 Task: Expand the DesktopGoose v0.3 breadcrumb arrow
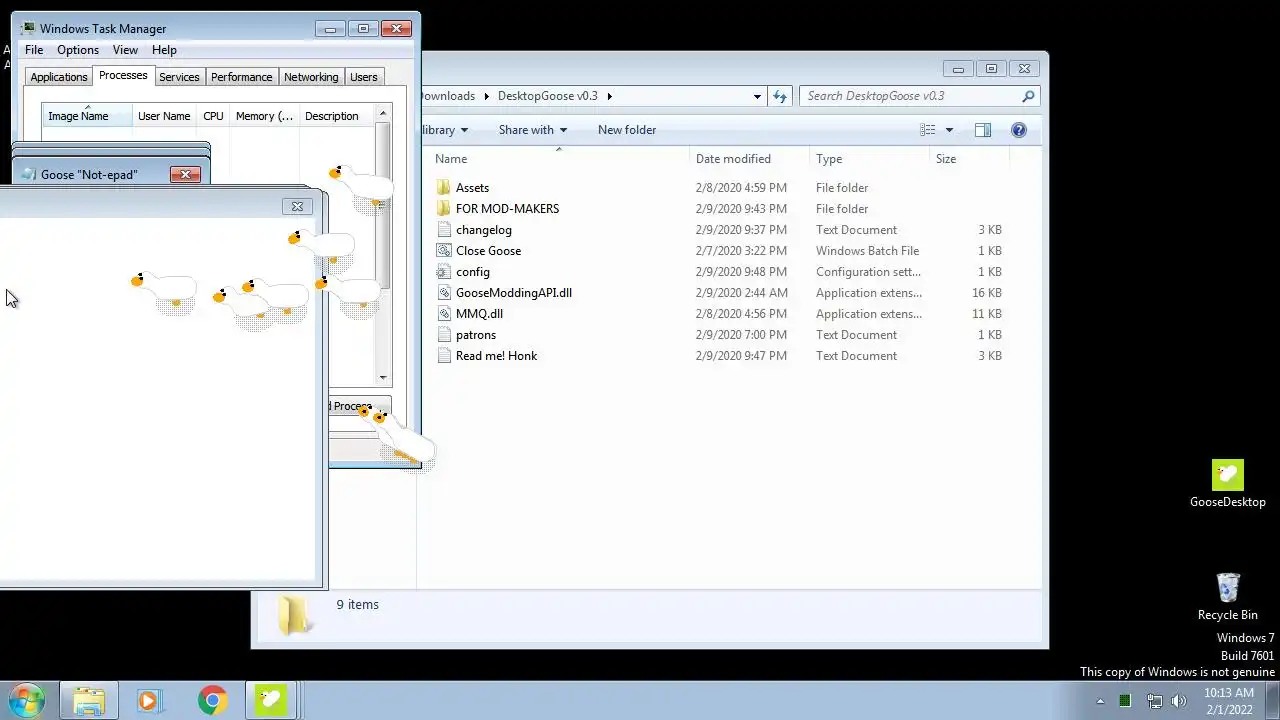(609, 96)
